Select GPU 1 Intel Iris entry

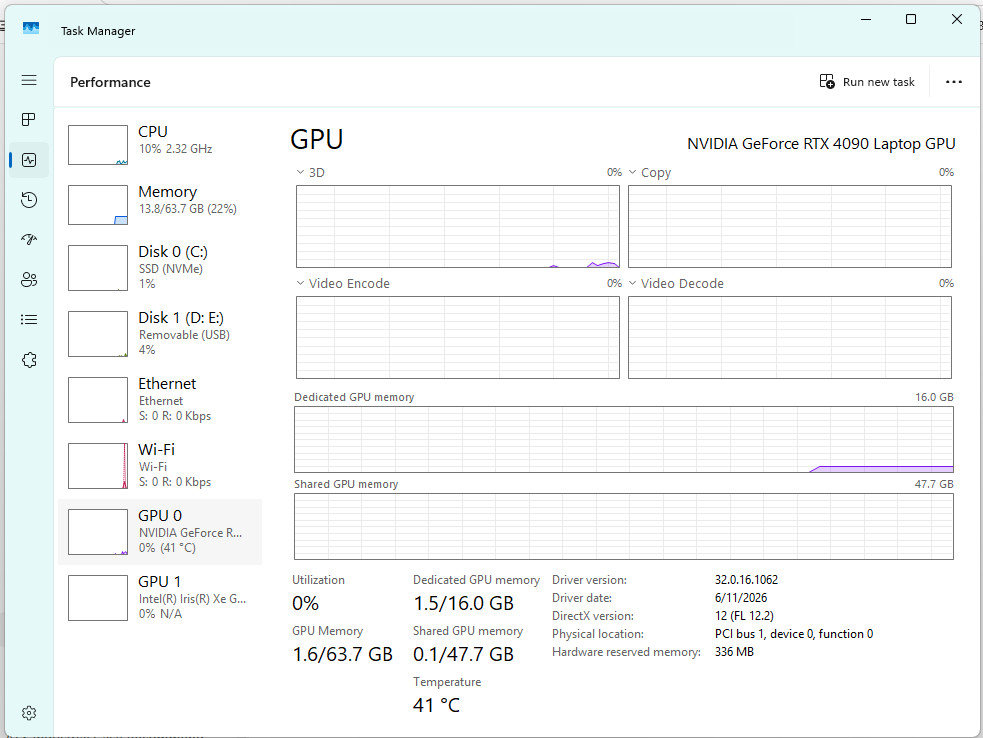[x=160, y=598]
